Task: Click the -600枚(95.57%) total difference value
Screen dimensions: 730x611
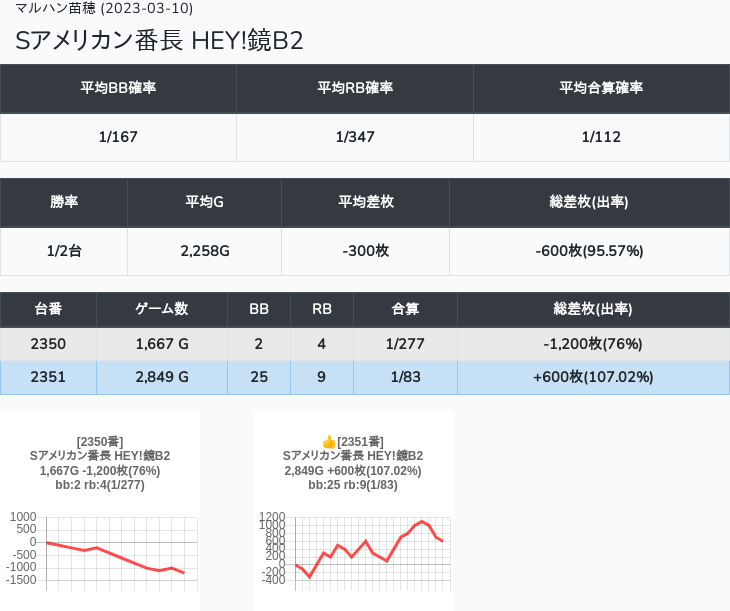Action: pyautogui.click(x=589, y=251)
